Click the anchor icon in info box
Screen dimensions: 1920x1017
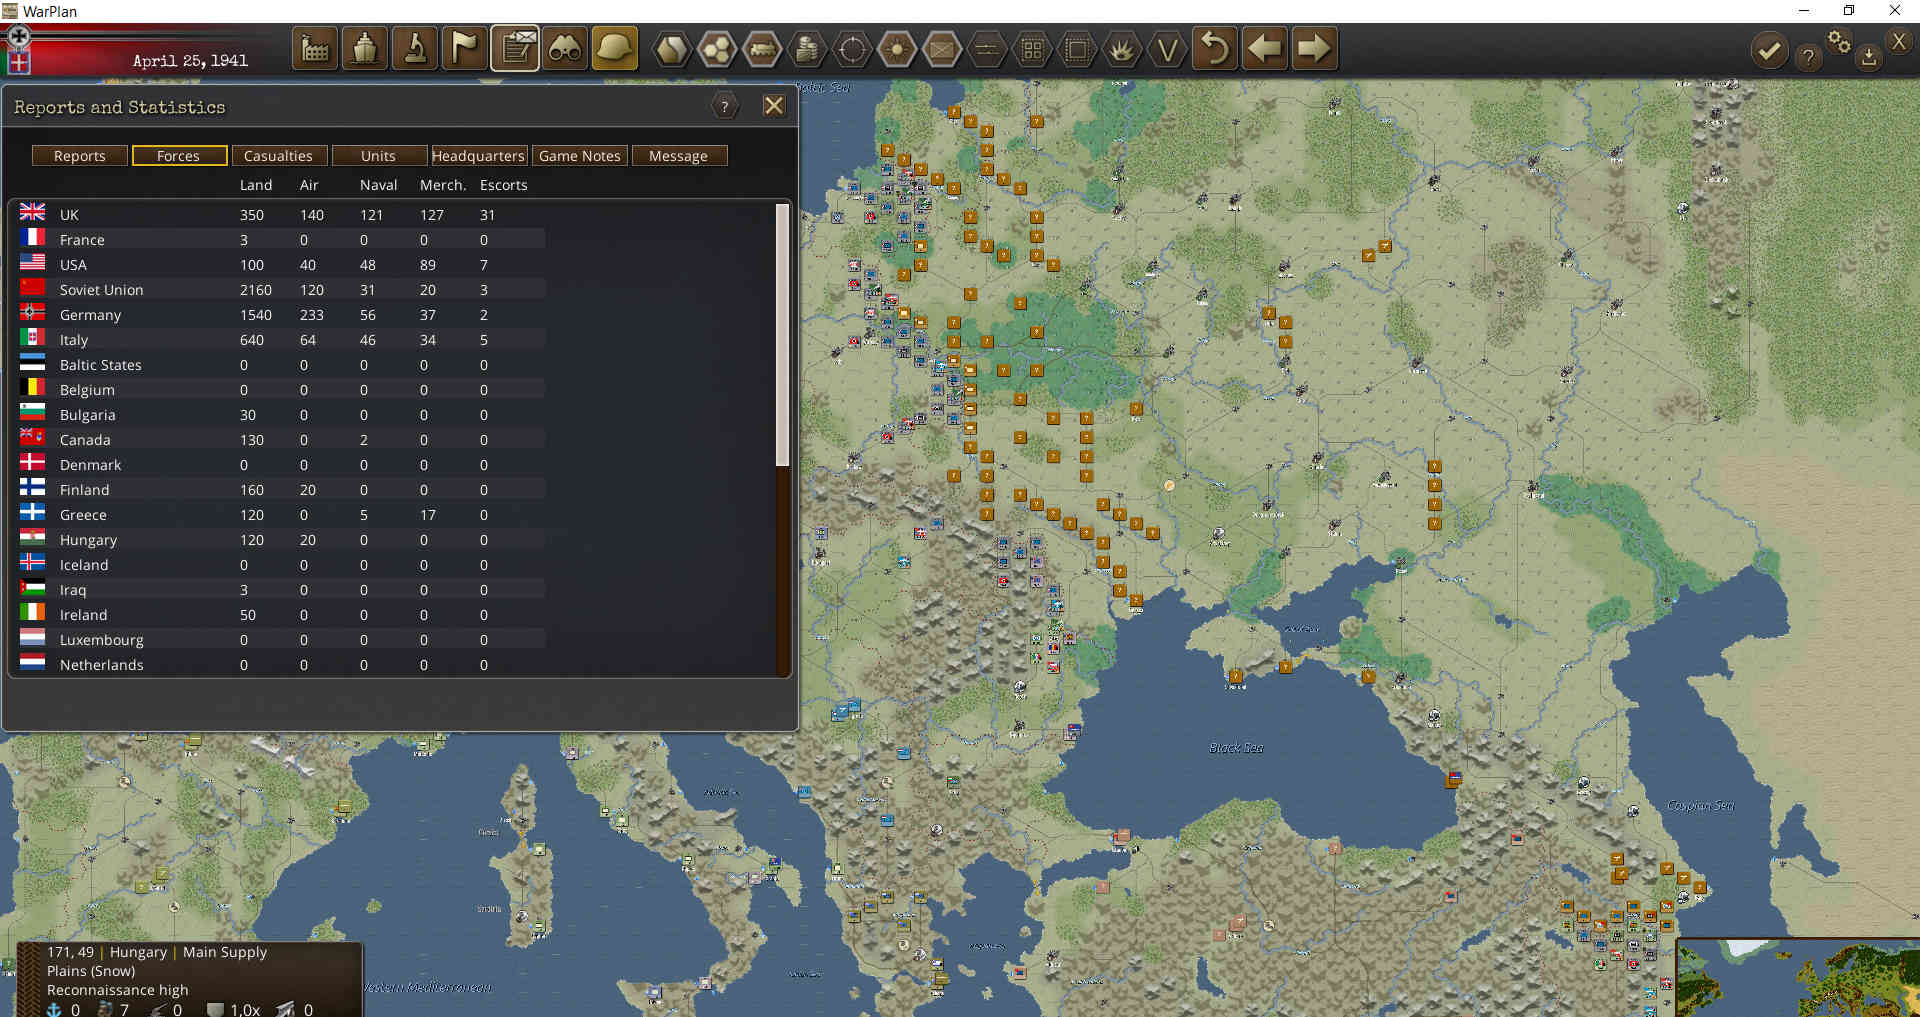(x=55, y=1010)
